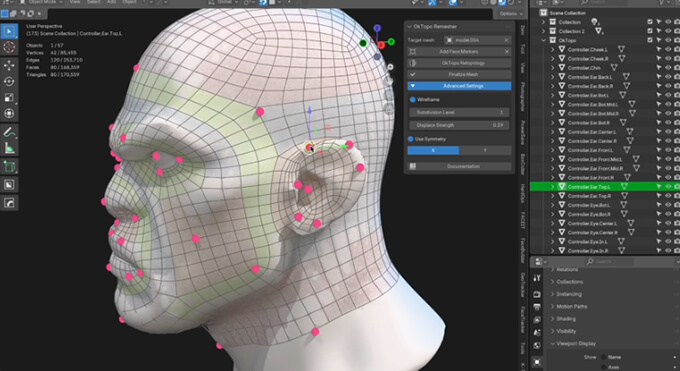Viewport: 680px width, 371px height.
Task: Select the Measure tool
Action: pyautogui.click(x=9, y=148)
